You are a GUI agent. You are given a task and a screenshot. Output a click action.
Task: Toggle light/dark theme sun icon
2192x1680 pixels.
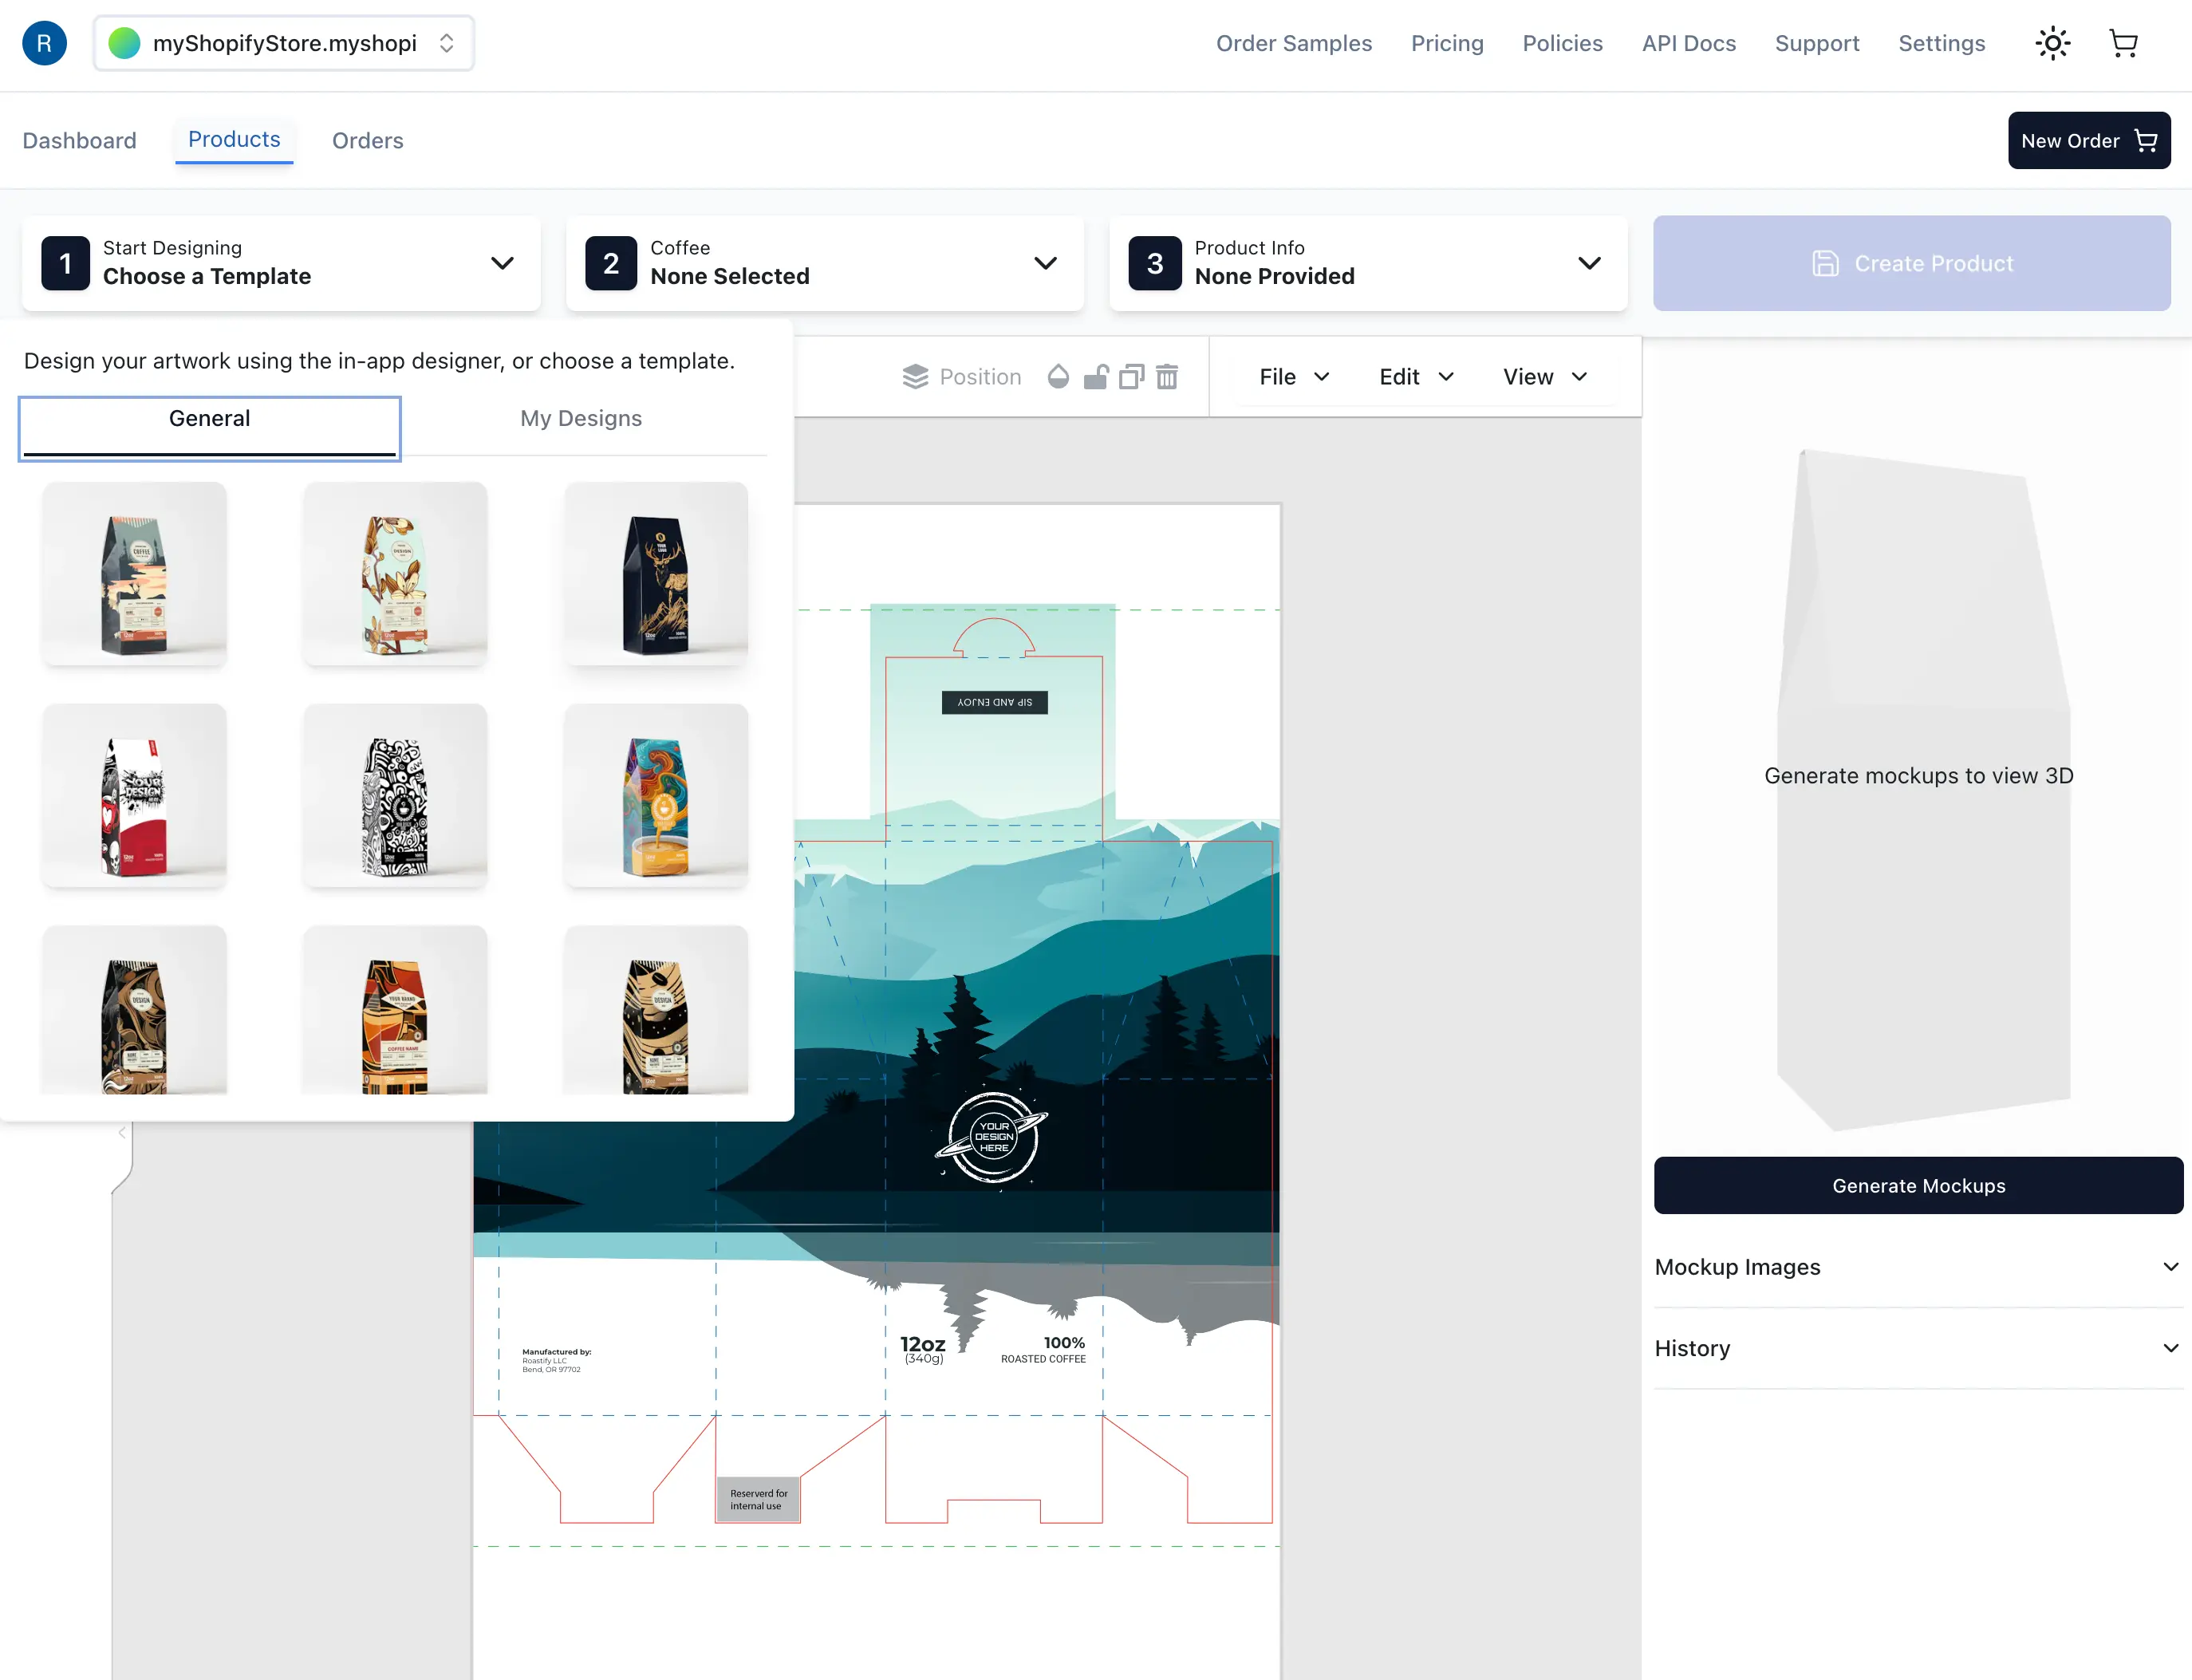pos(2052,43)
